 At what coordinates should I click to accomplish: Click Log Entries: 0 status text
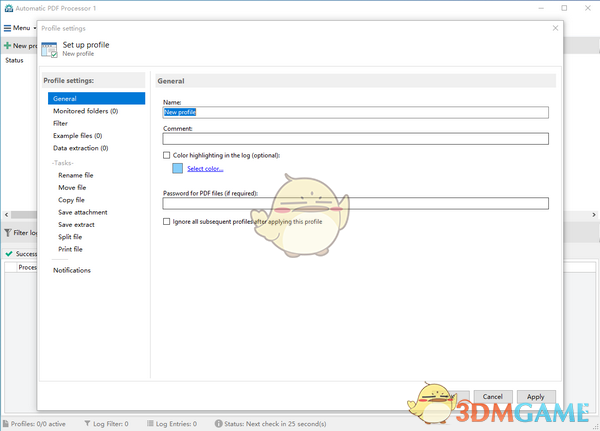pyautogui.click(x=176, y=424)
